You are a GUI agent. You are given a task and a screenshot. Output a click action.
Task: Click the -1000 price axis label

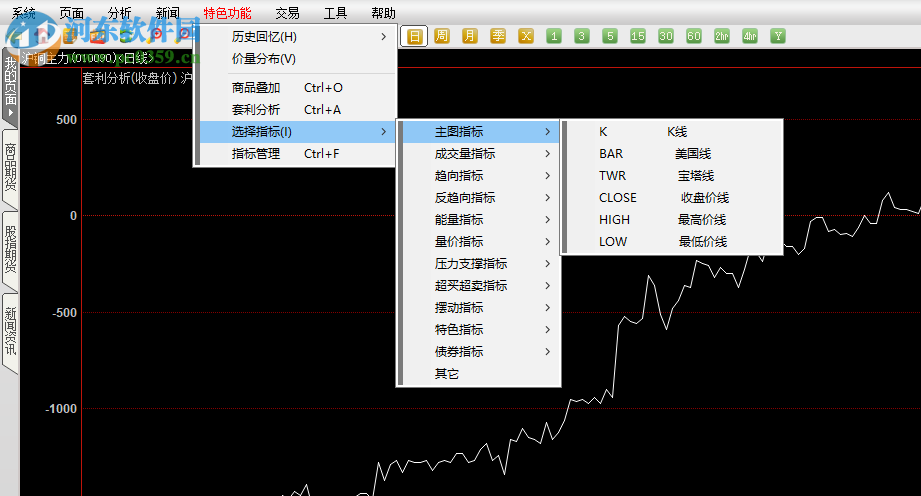click(61, 409)
